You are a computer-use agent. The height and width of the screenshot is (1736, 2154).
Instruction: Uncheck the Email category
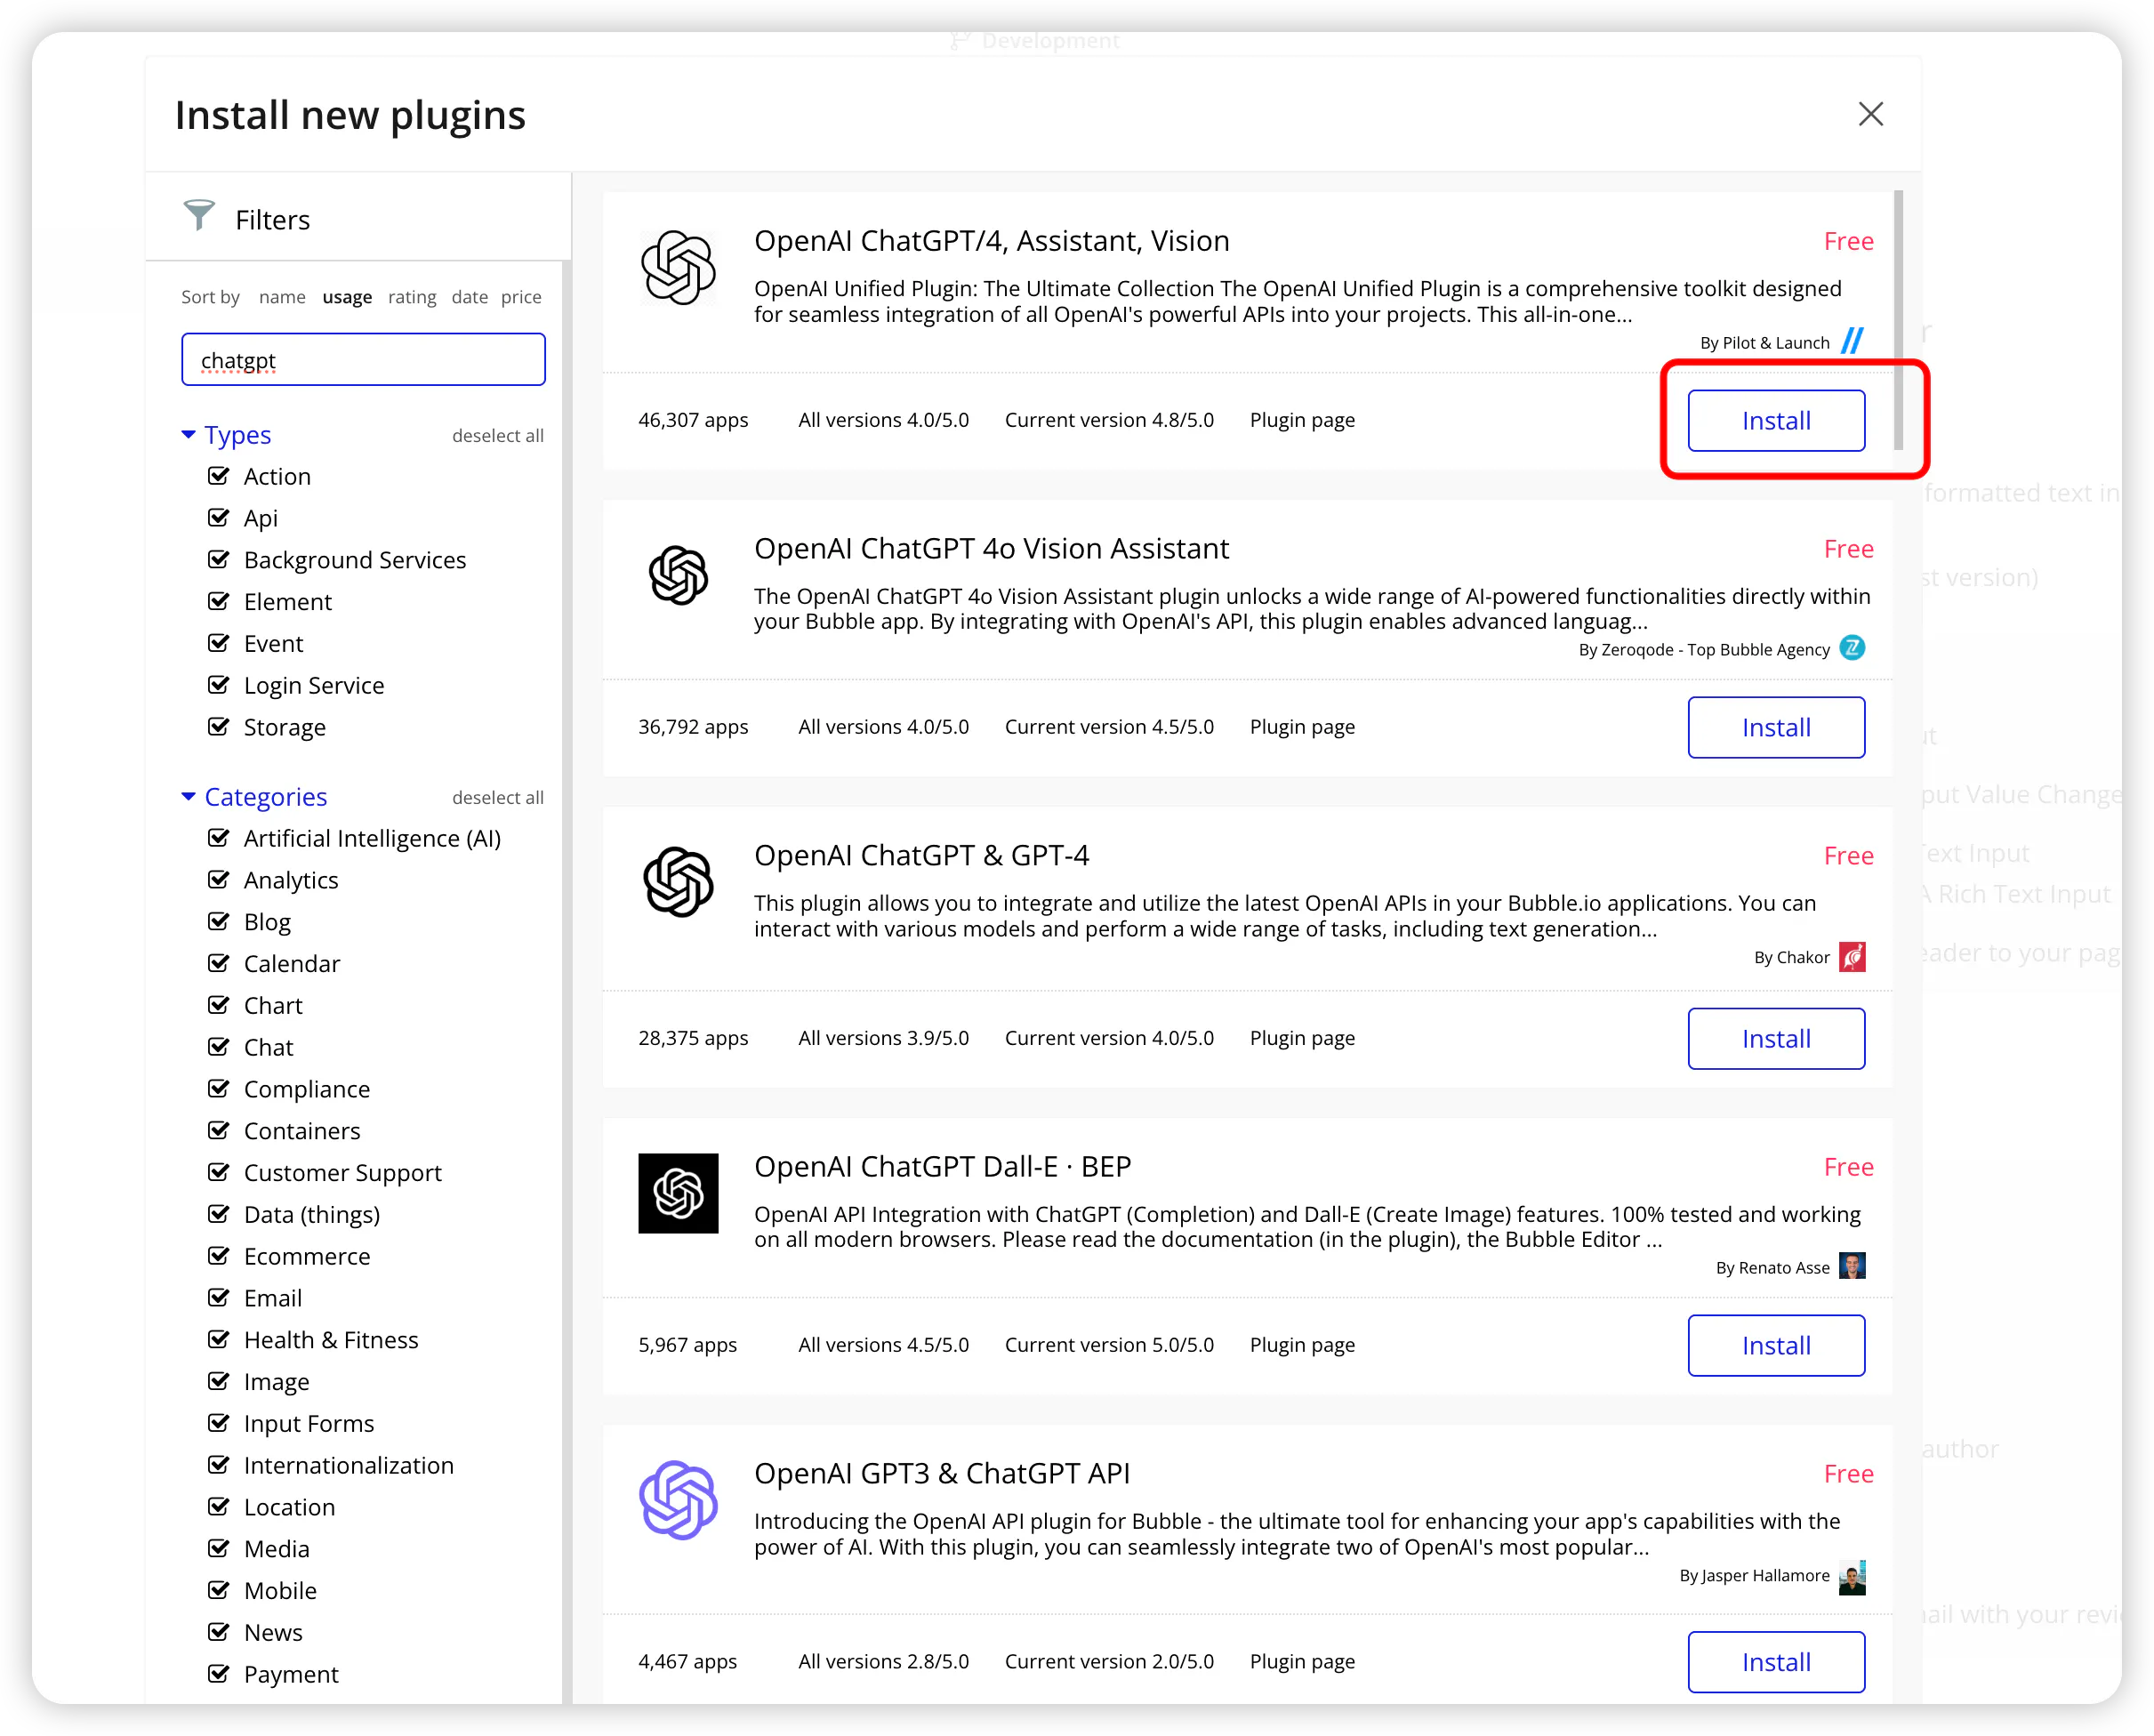point(218,1298)
